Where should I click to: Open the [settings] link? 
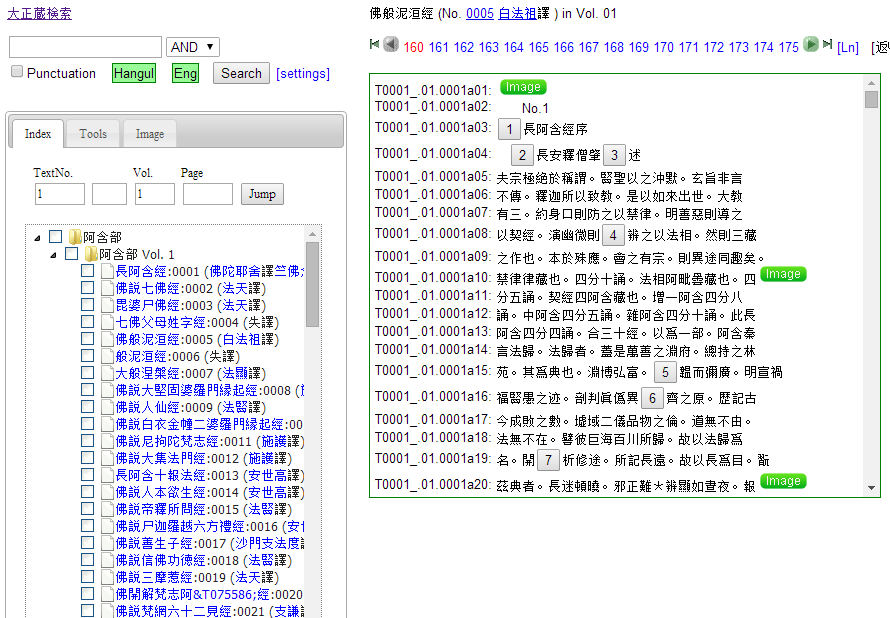tap(303, 73)
